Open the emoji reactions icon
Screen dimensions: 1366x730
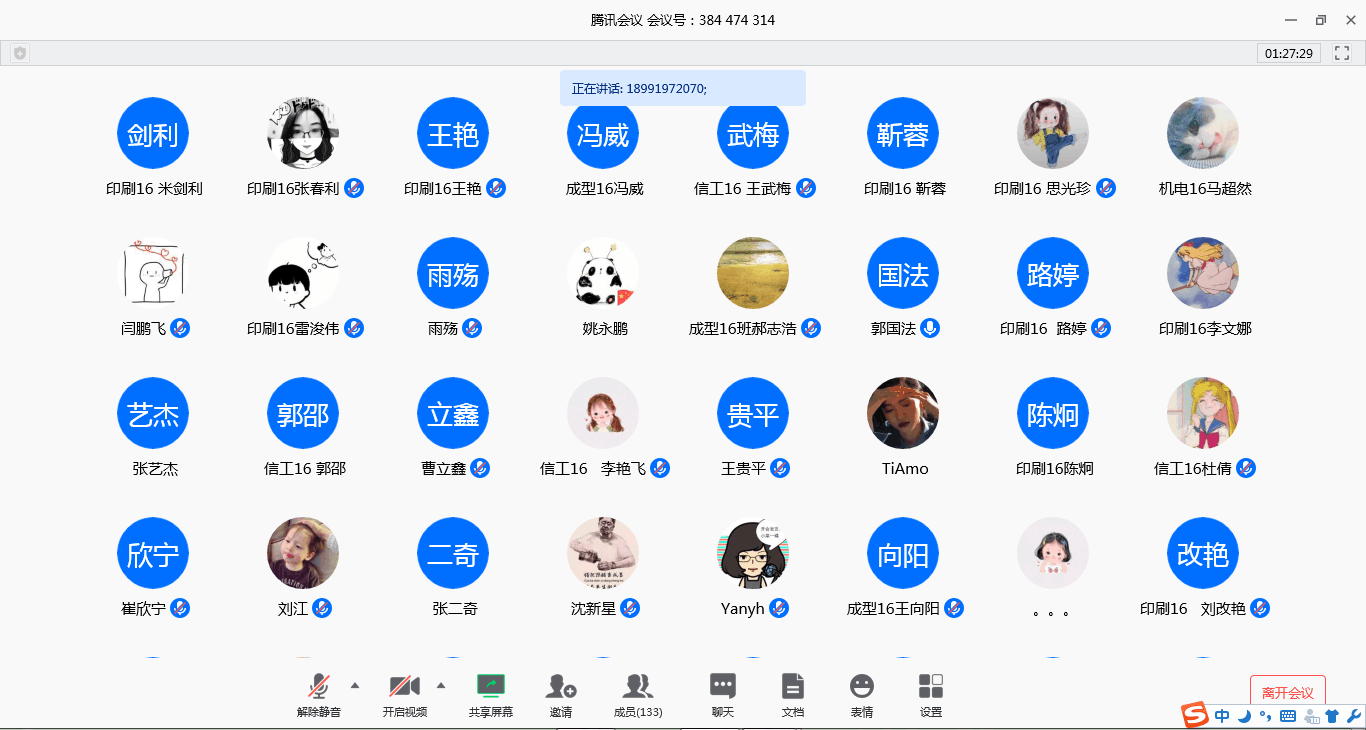[861, 687]
